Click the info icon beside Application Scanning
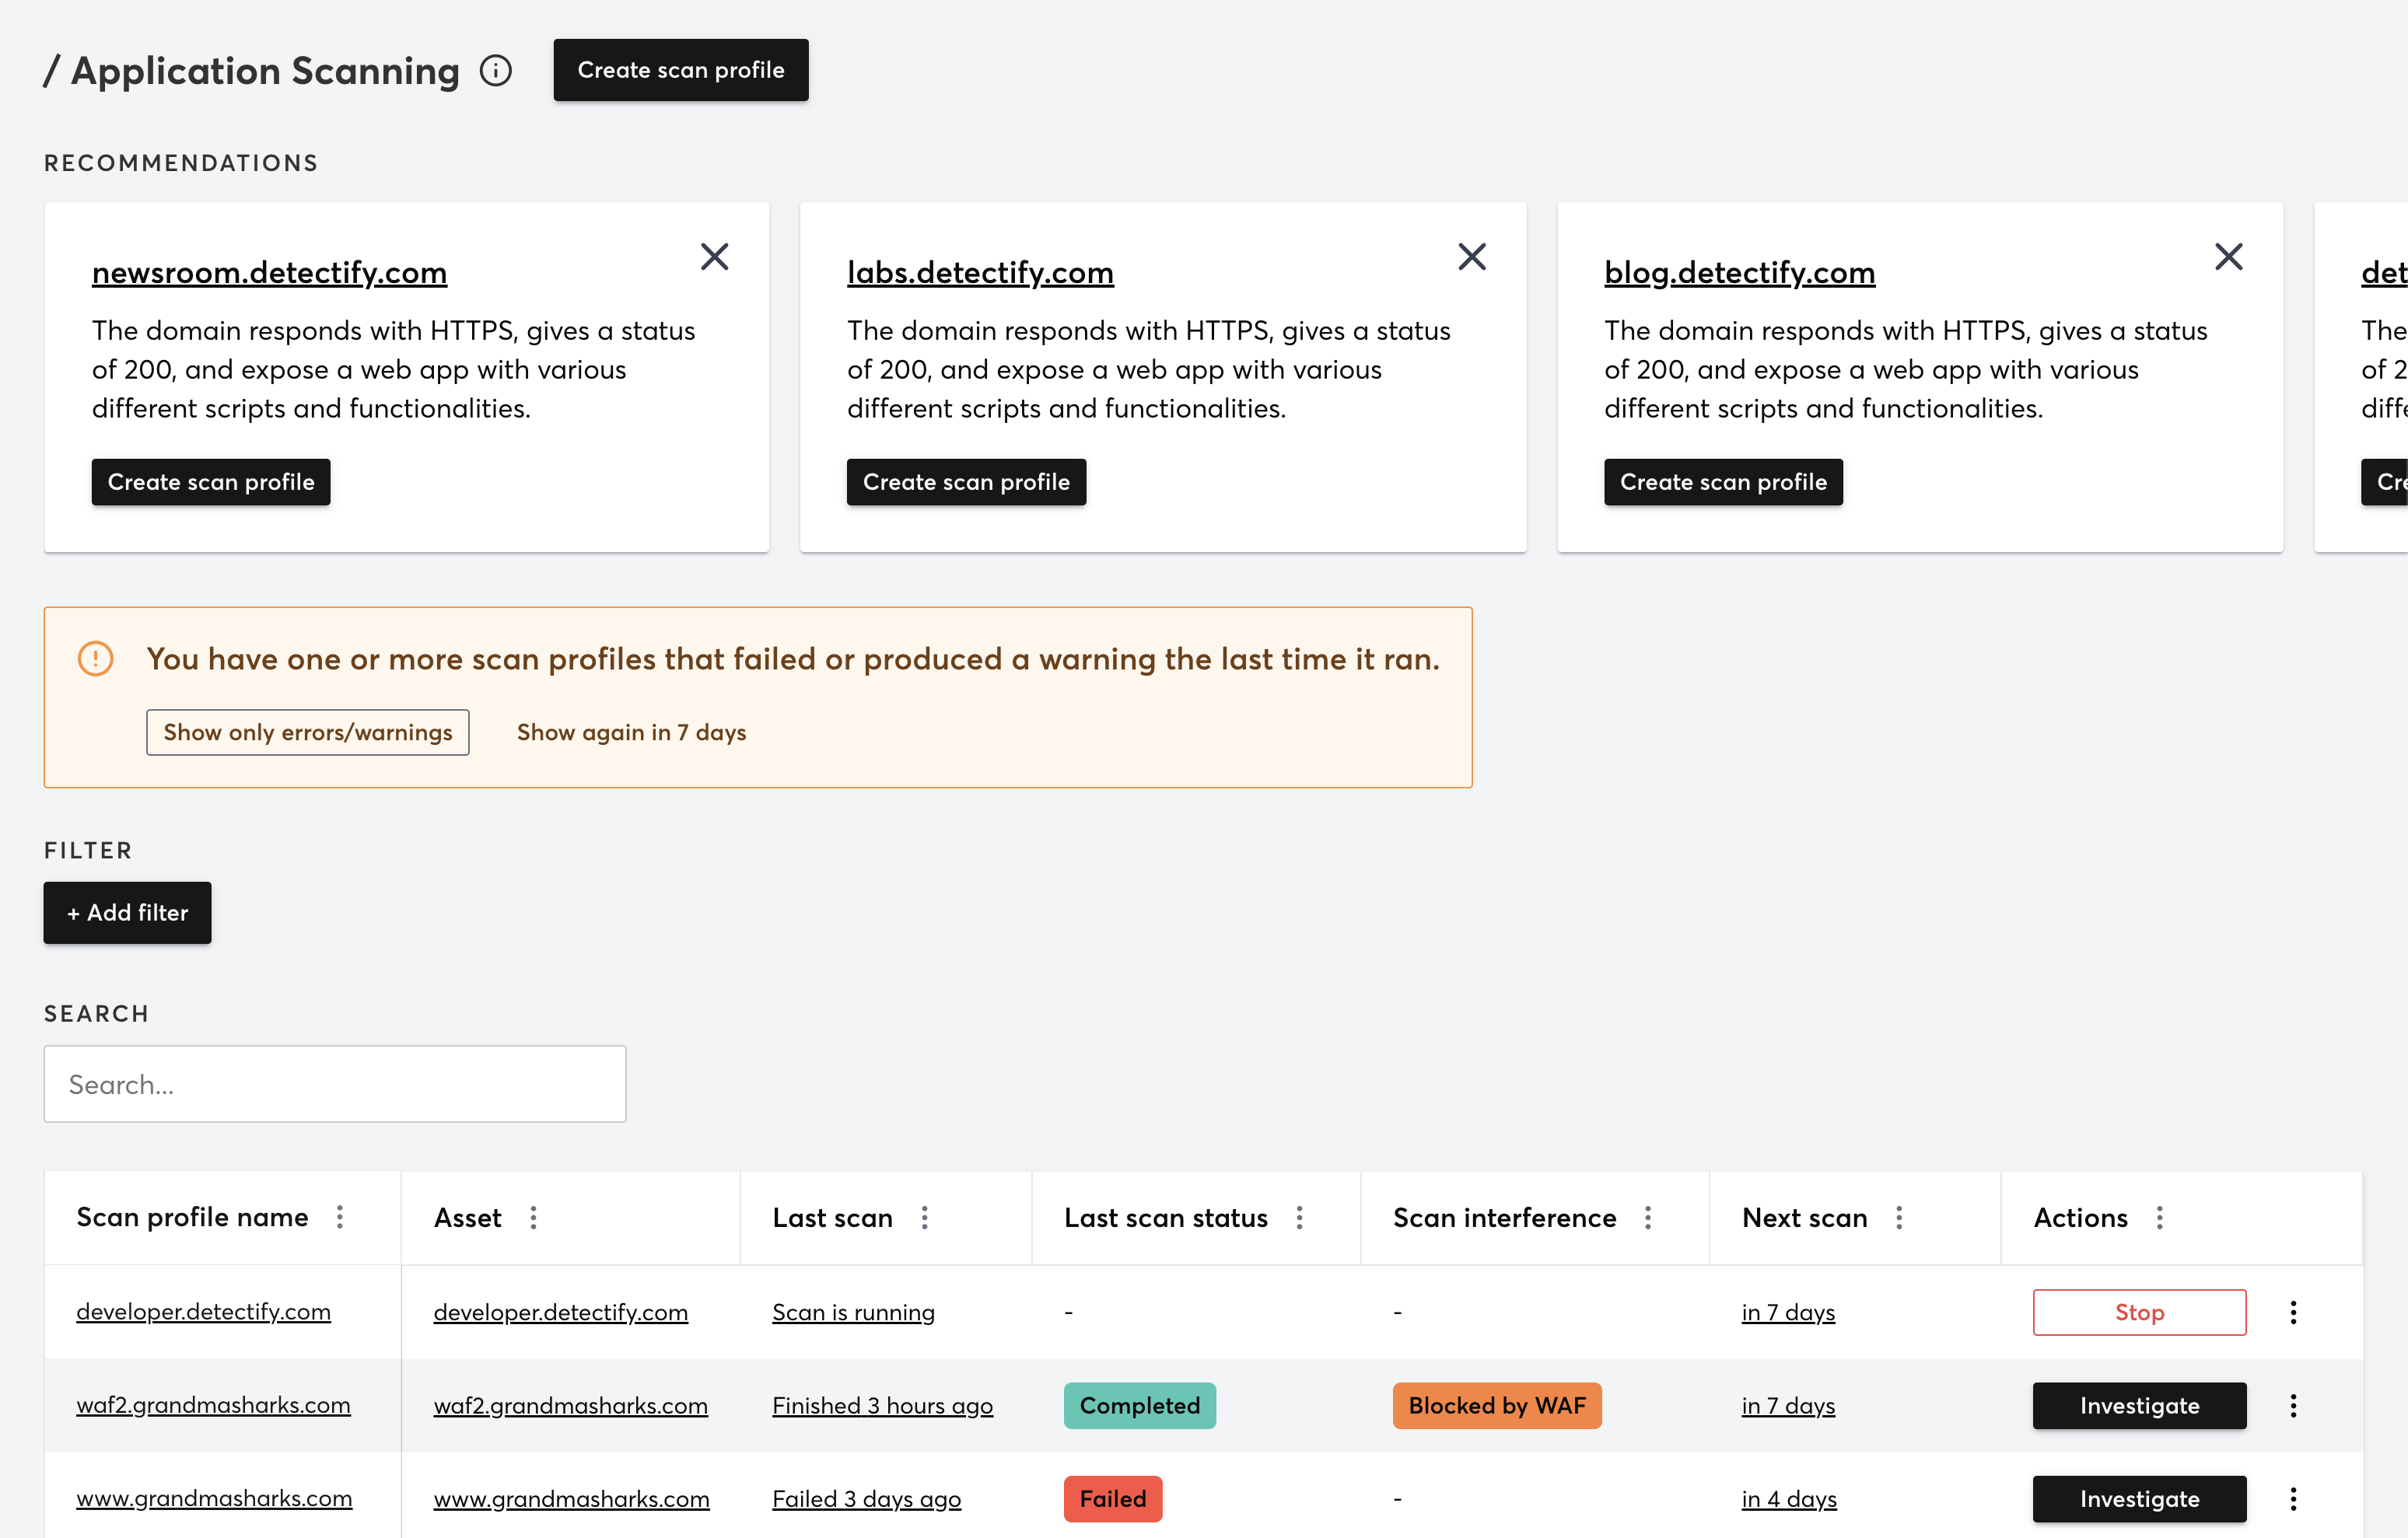This screenshot has height=1538, width=2408. (x=496, y=71)
